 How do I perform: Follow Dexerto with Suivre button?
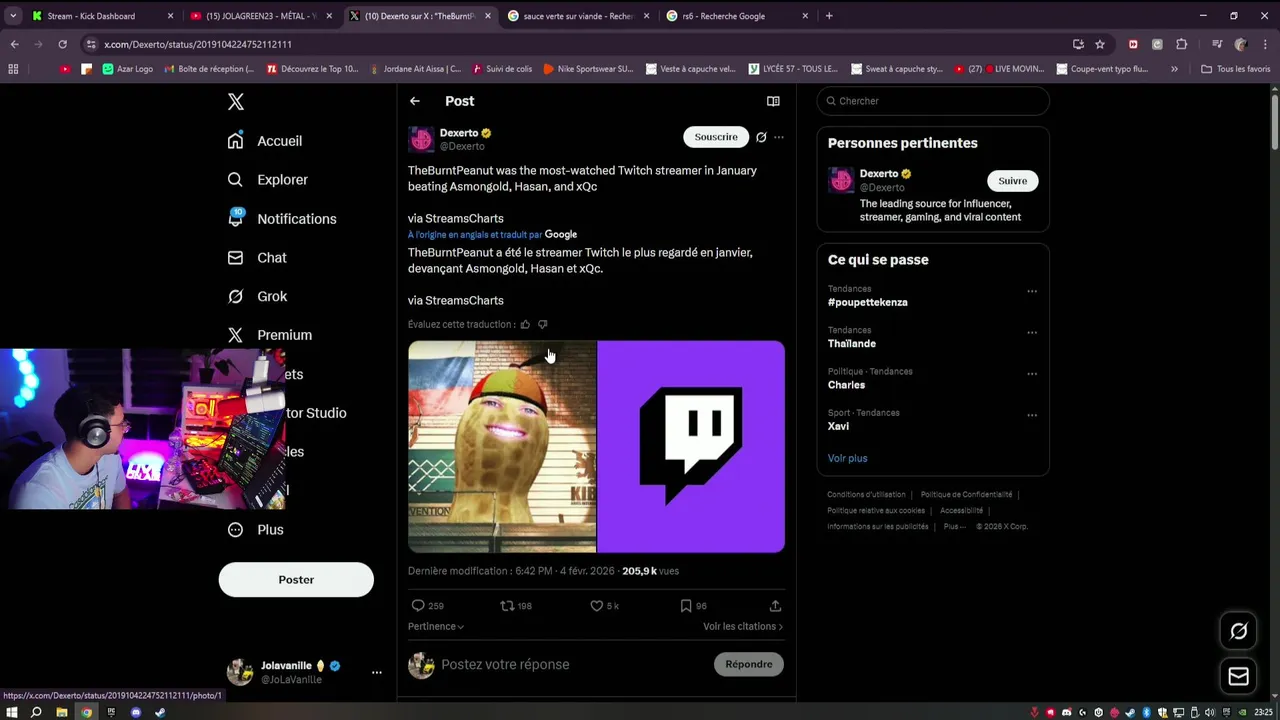[1013, 181]
